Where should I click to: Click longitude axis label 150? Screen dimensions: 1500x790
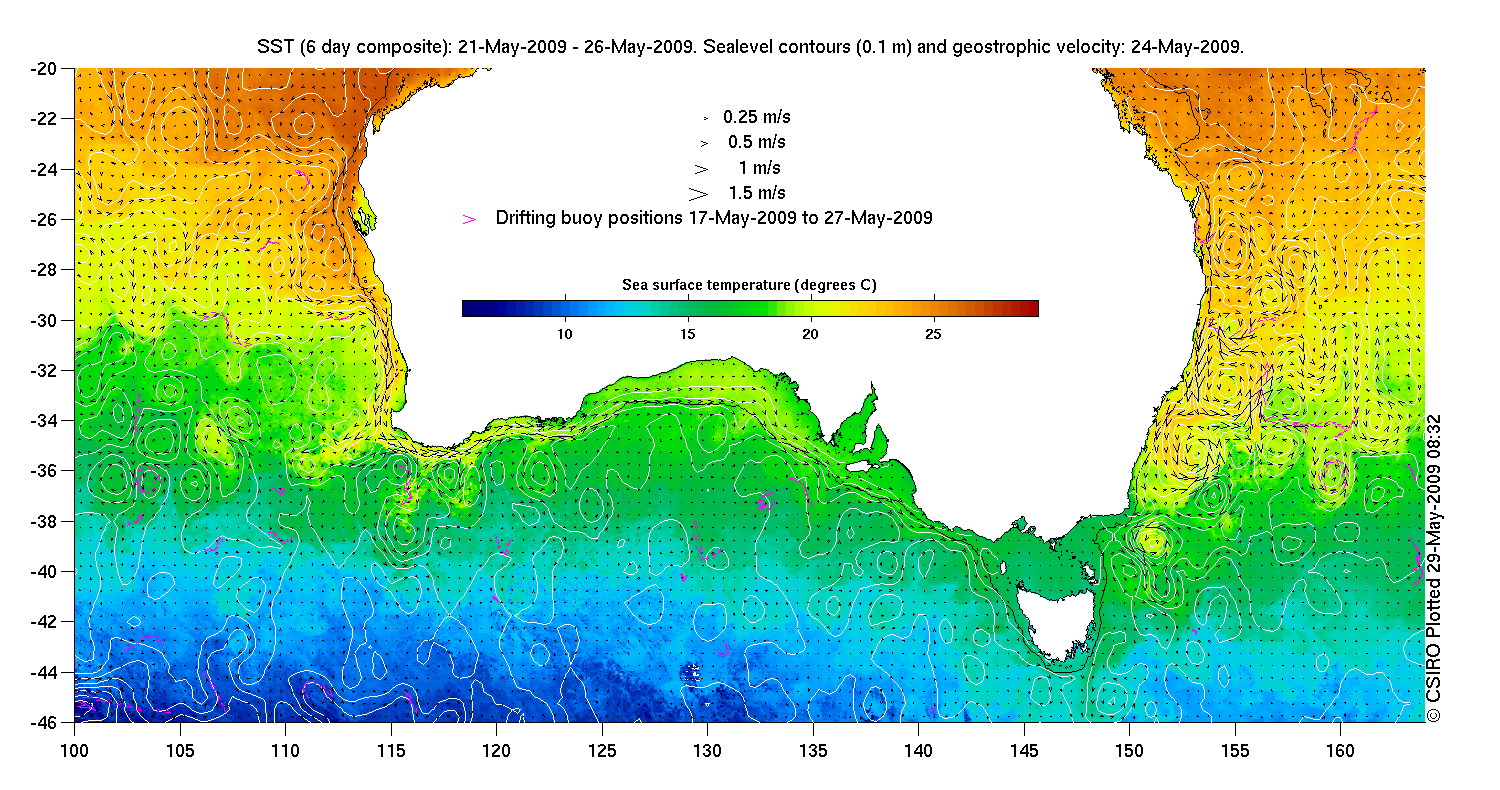point(1129,749)
